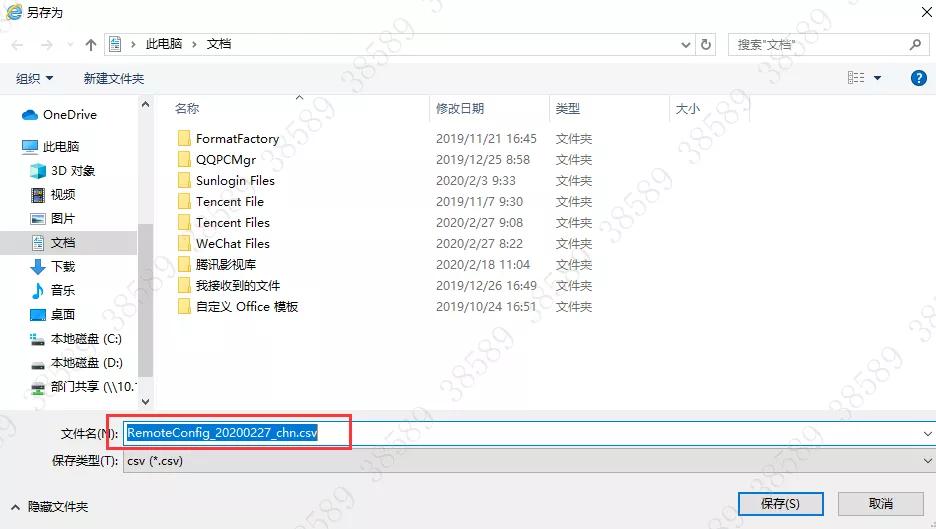
Task: Click folder icon beside Sunlogin Files
Action: (184, 180)
